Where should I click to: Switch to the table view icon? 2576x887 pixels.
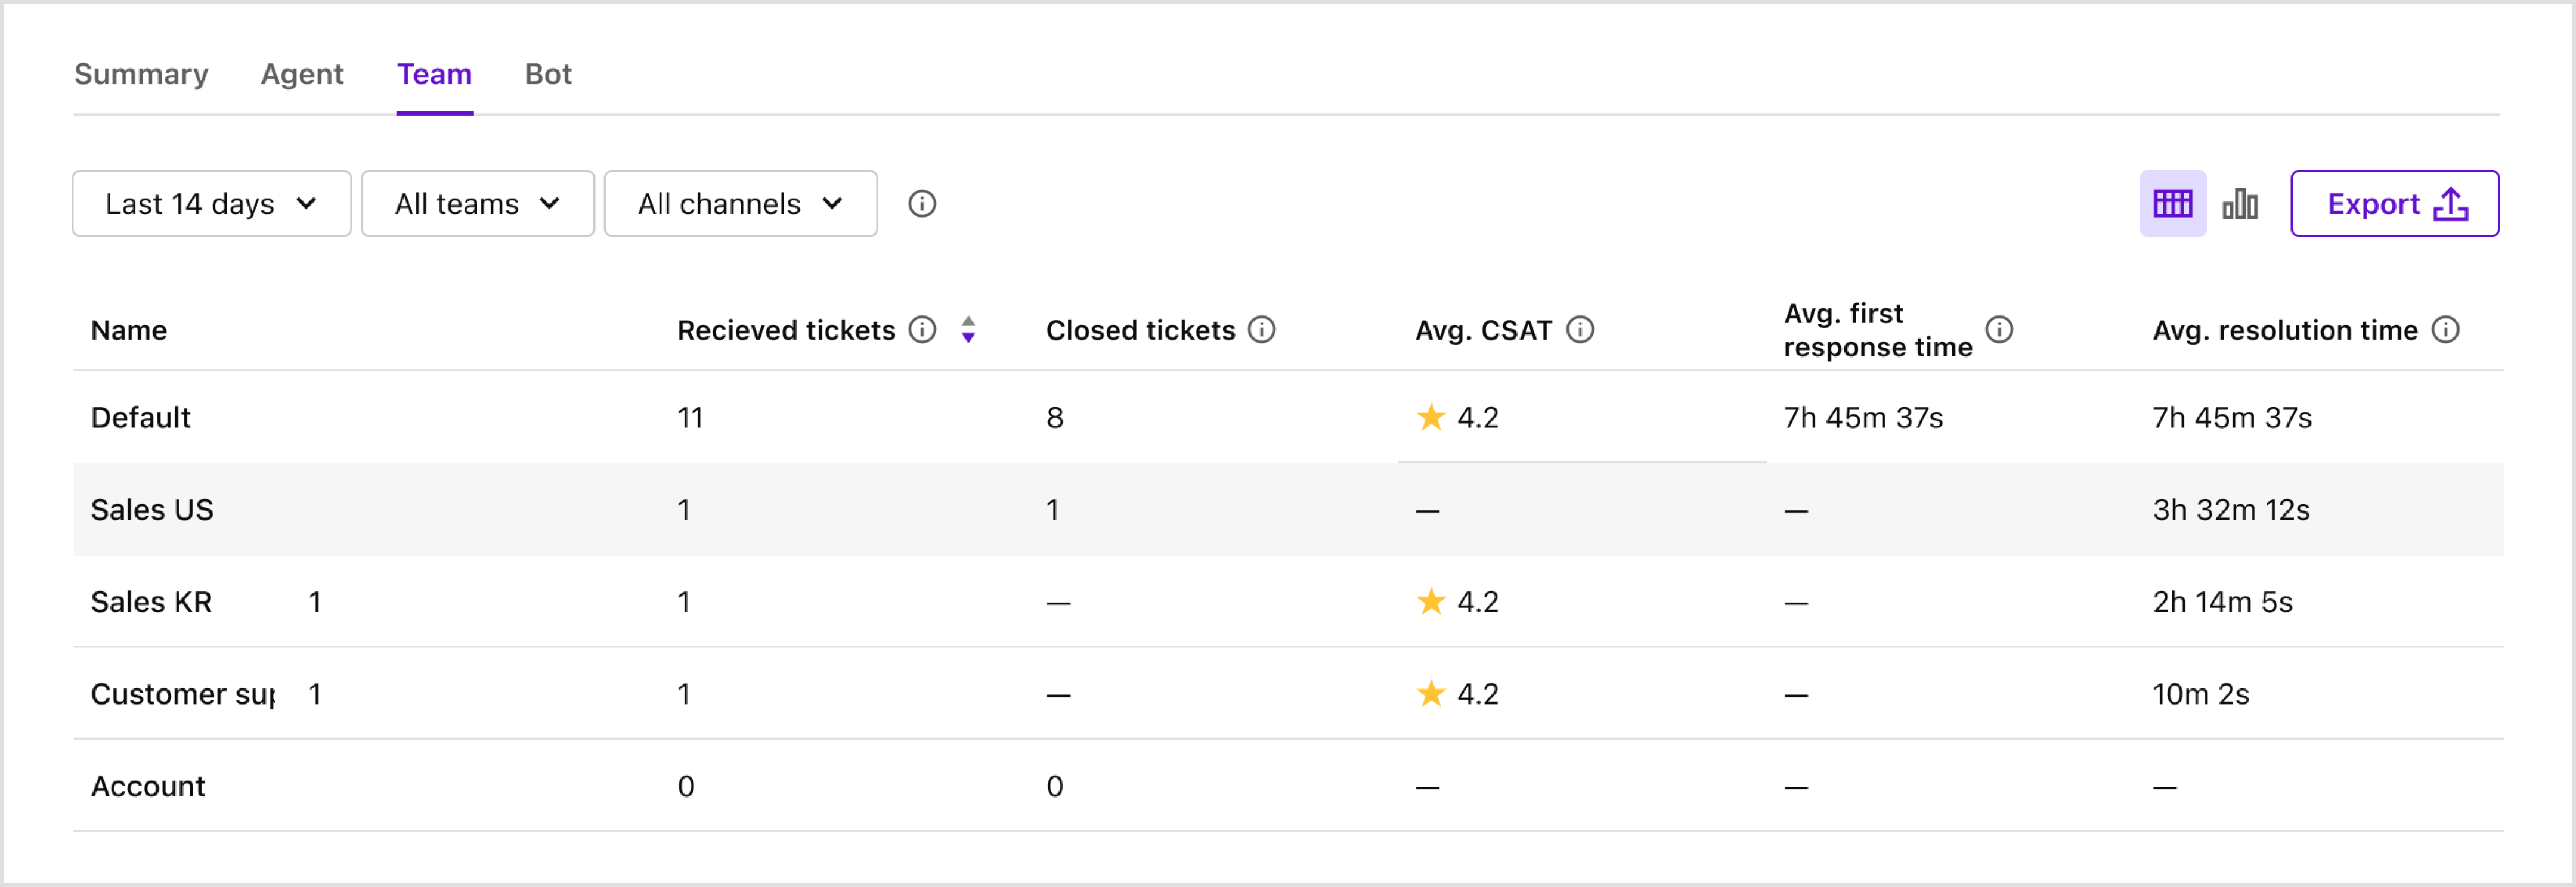pos(2173,203)
